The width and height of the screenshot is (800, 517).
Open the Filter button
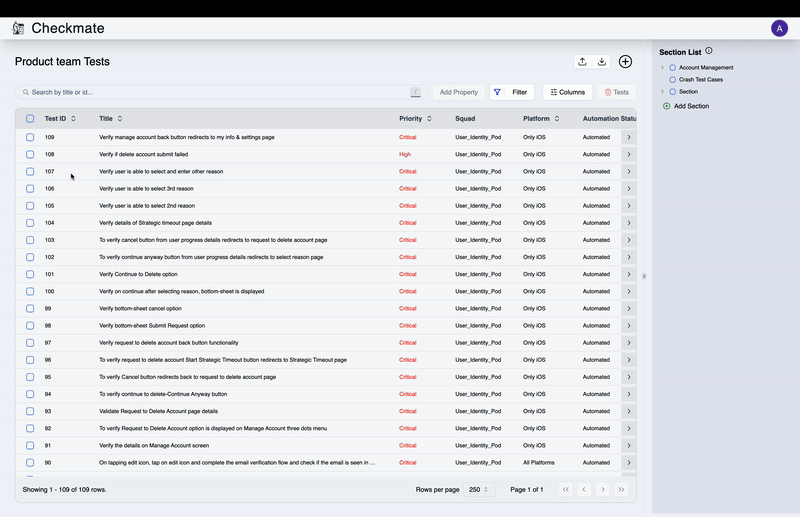[x=512, y=92]
